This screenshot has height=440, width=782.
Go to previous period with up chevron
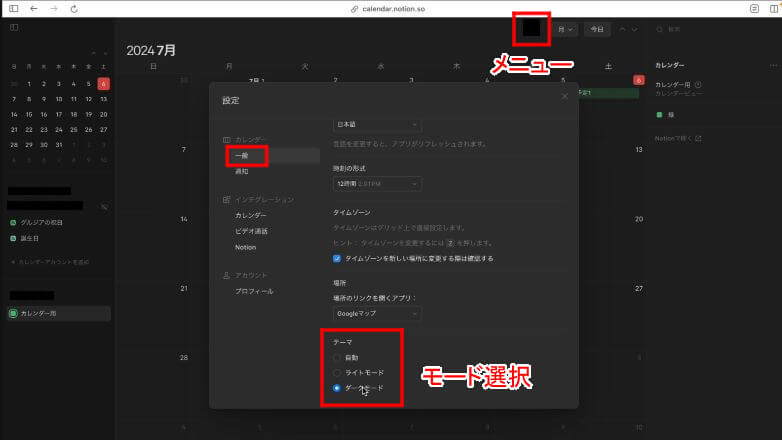click(622, 29)
